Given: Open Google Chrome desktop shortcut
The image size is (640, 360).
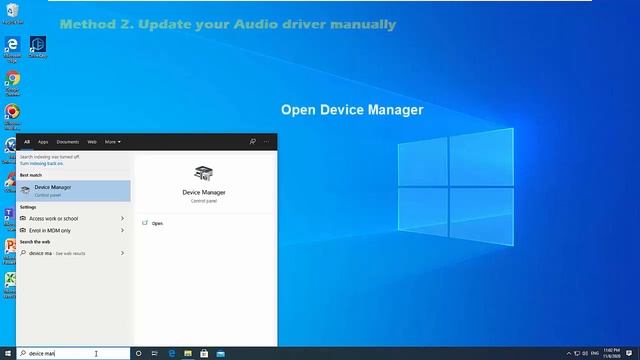Looking at the screenshot, I should click(13, 83).
